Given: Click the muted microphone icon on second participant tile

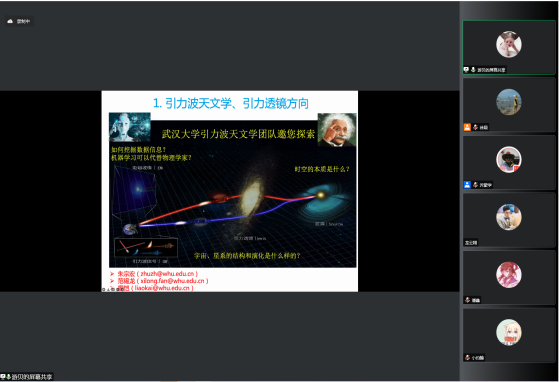Looking at the screenshot, I should (475, 127).
